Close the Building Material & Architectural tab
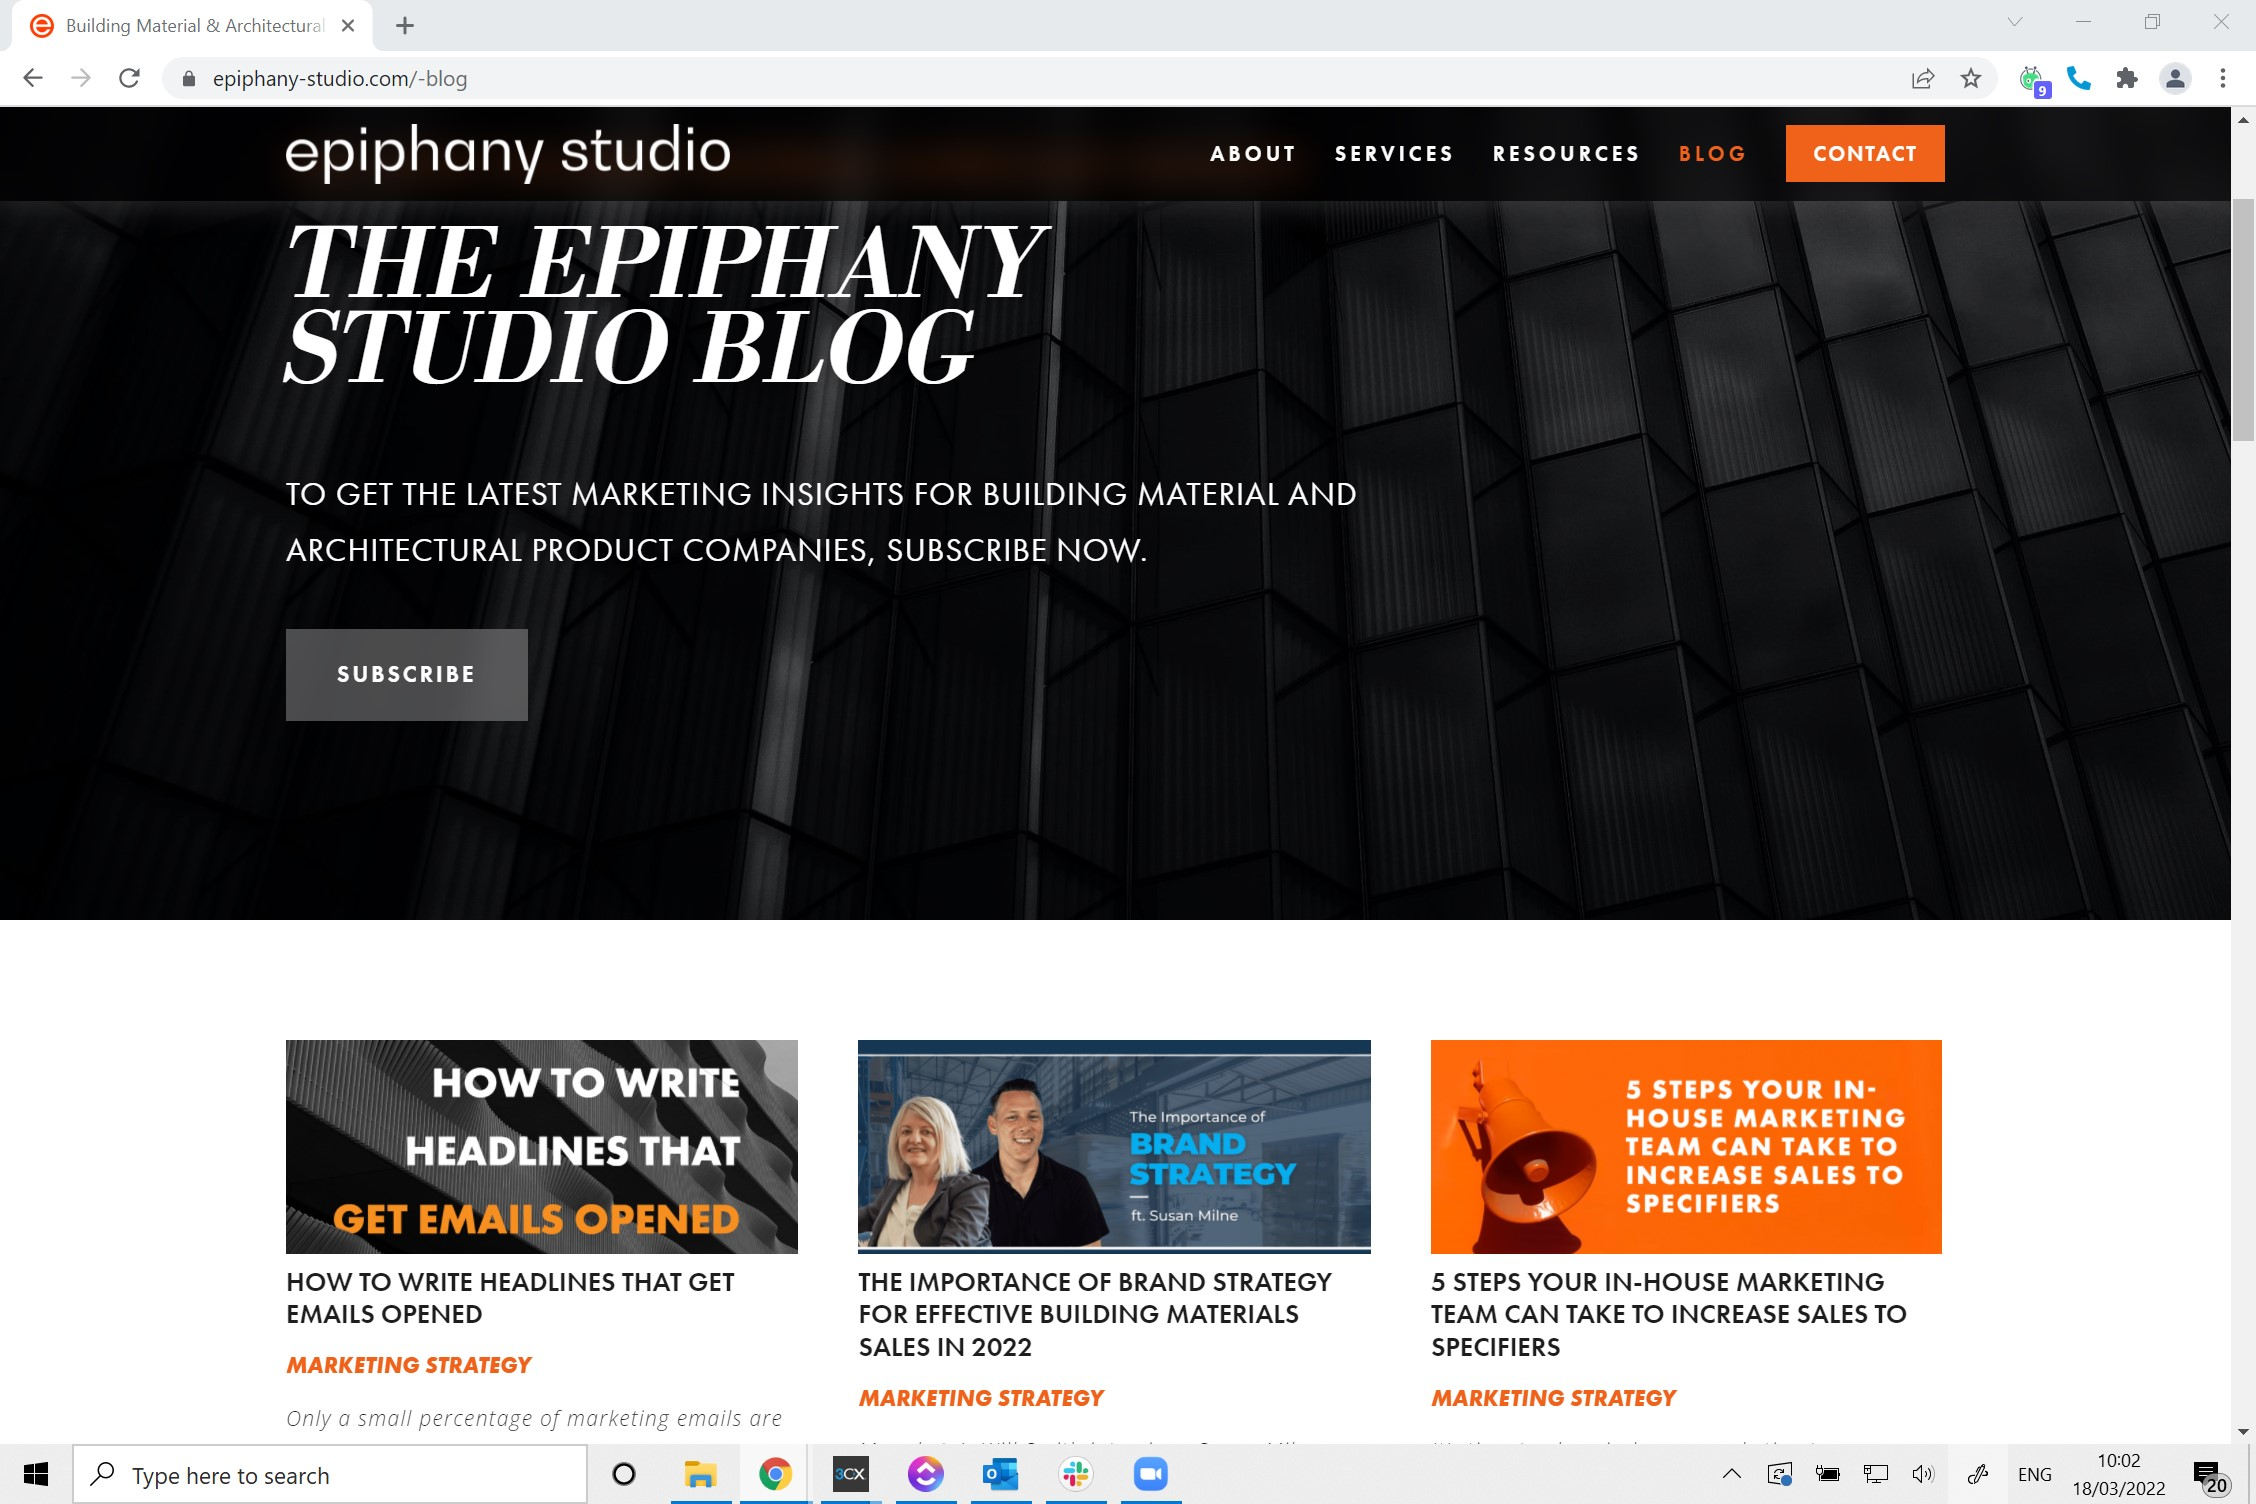 pyautogui.click(x=348, y=26)
